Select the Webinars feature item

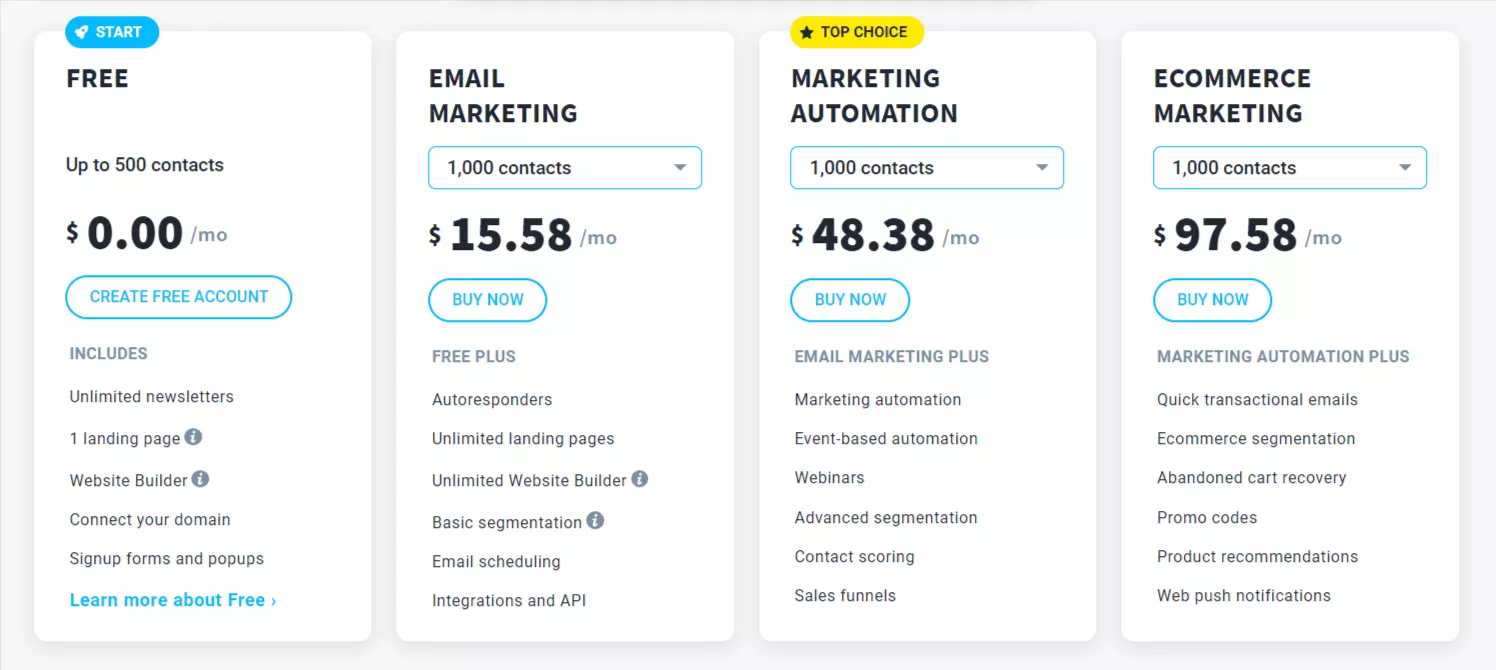829,478
